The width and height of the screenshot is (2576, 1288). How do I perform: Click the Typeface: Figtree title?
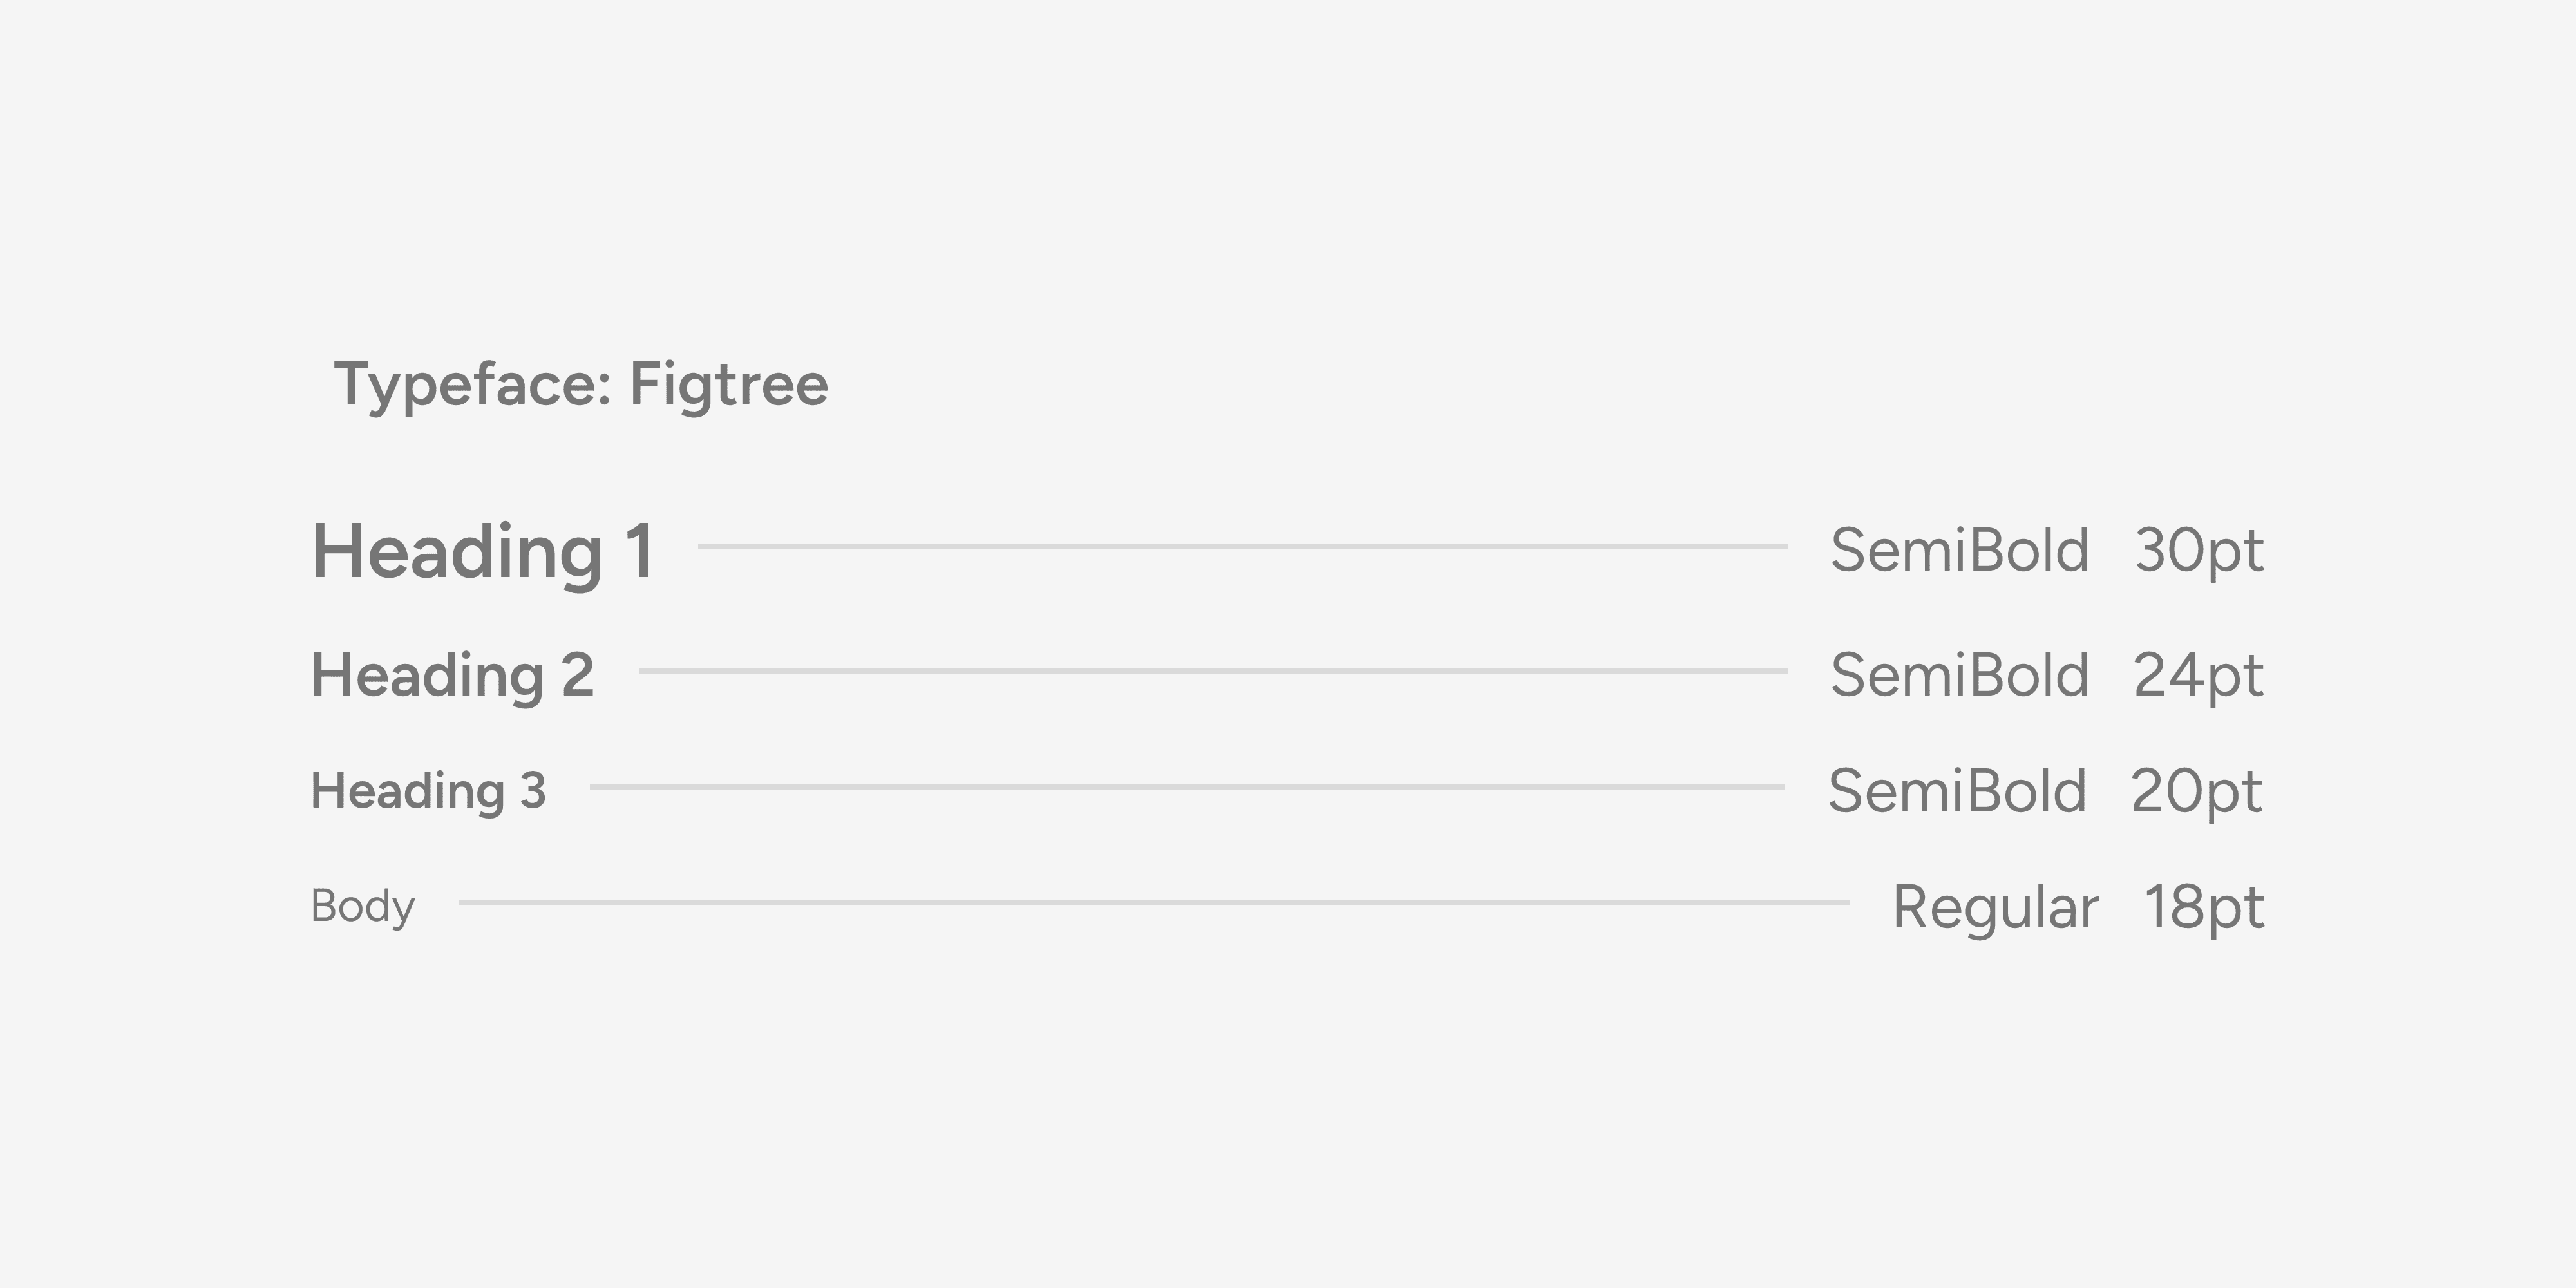coord(581,386)
